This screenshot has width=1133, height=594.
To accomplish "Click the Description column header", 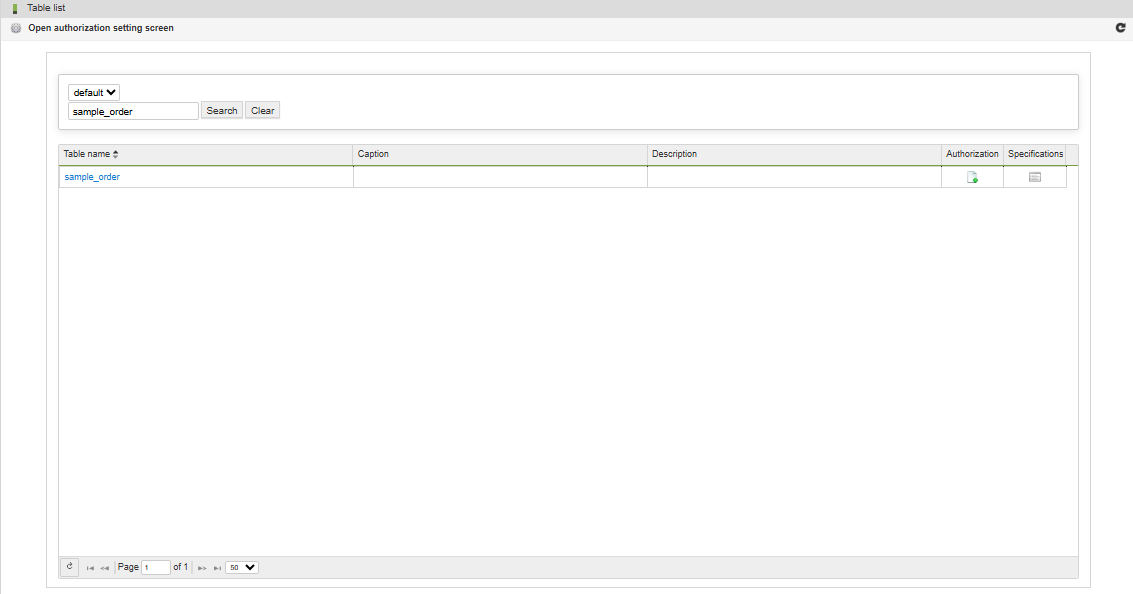I will click(794, 154).
